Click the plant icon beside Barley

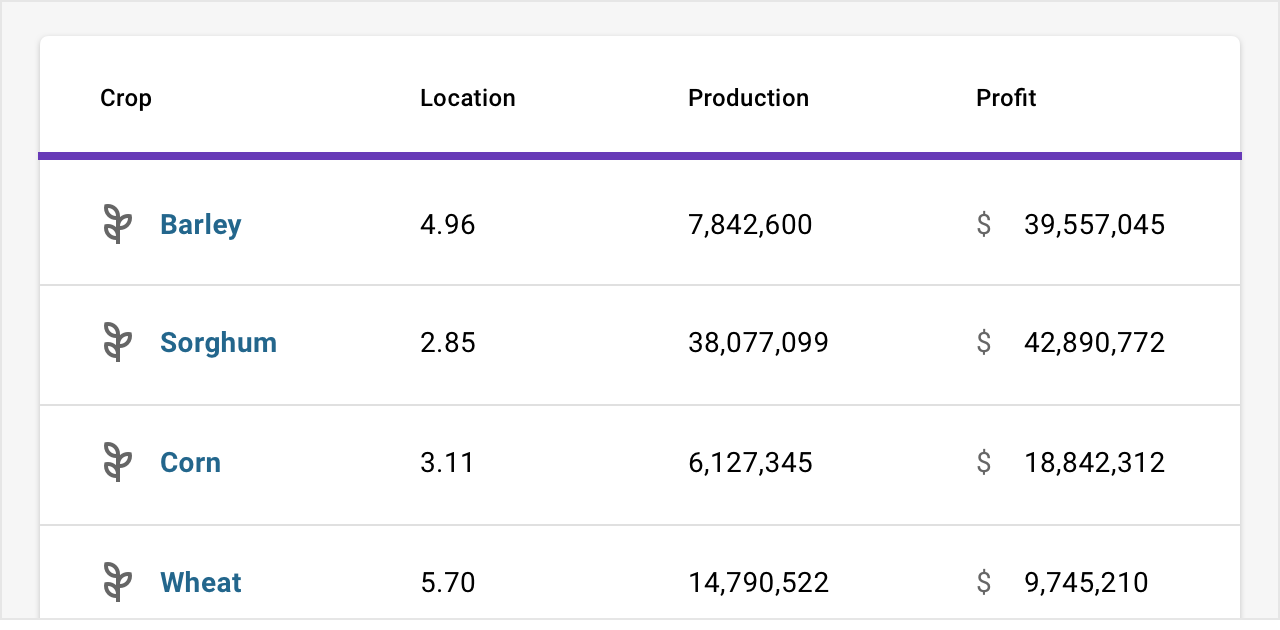118,224
